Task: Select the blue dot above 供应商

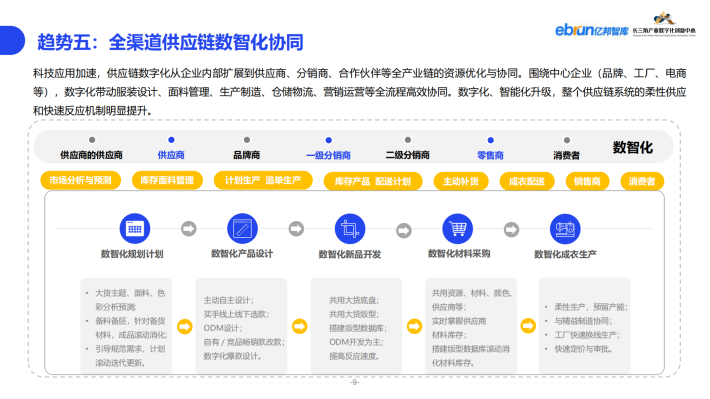Action: [171, 140]
